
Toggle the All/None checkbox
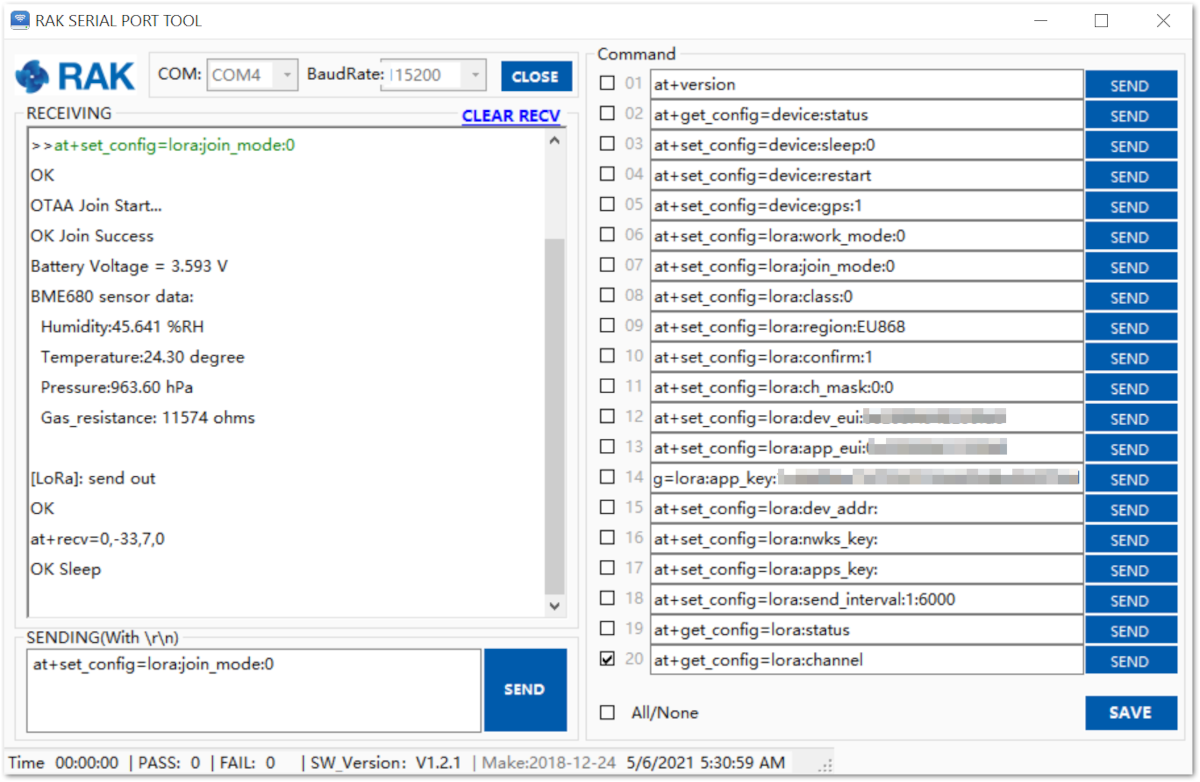pos(607,713)
